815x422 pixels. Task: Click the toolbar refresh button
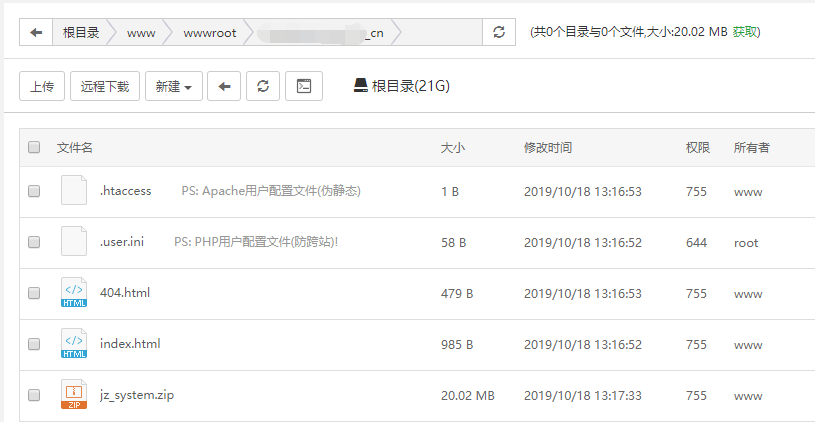[263, 87]
